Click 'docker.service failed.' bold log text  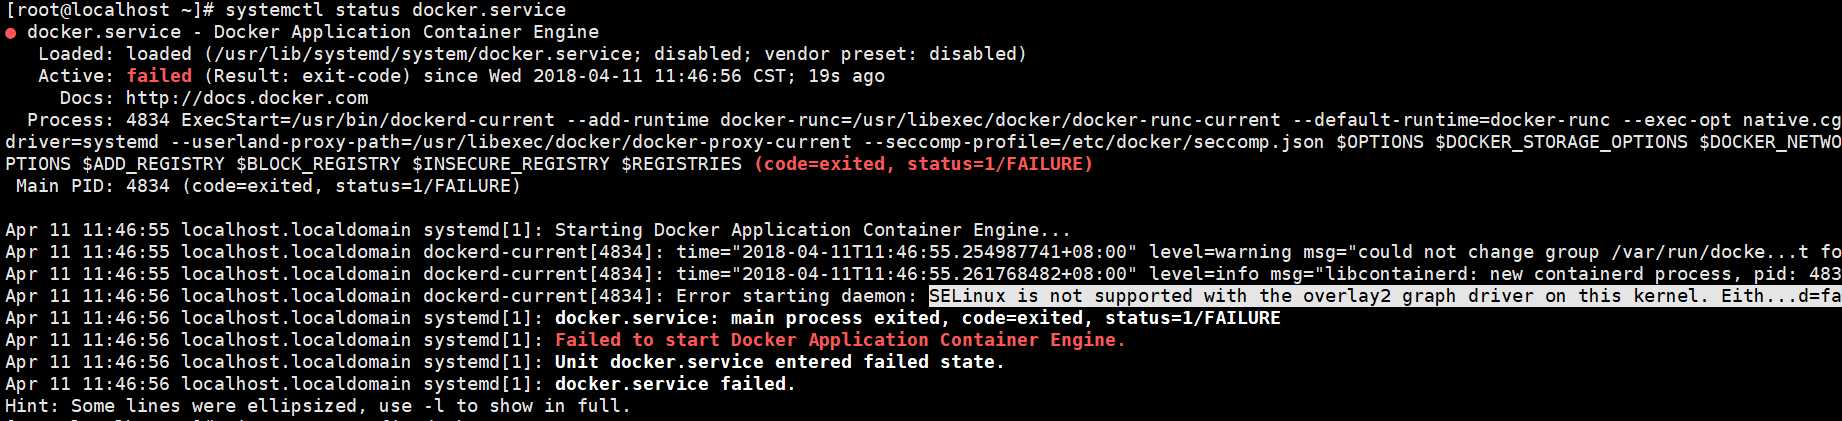pyautogui.click(x=675, y=384)
